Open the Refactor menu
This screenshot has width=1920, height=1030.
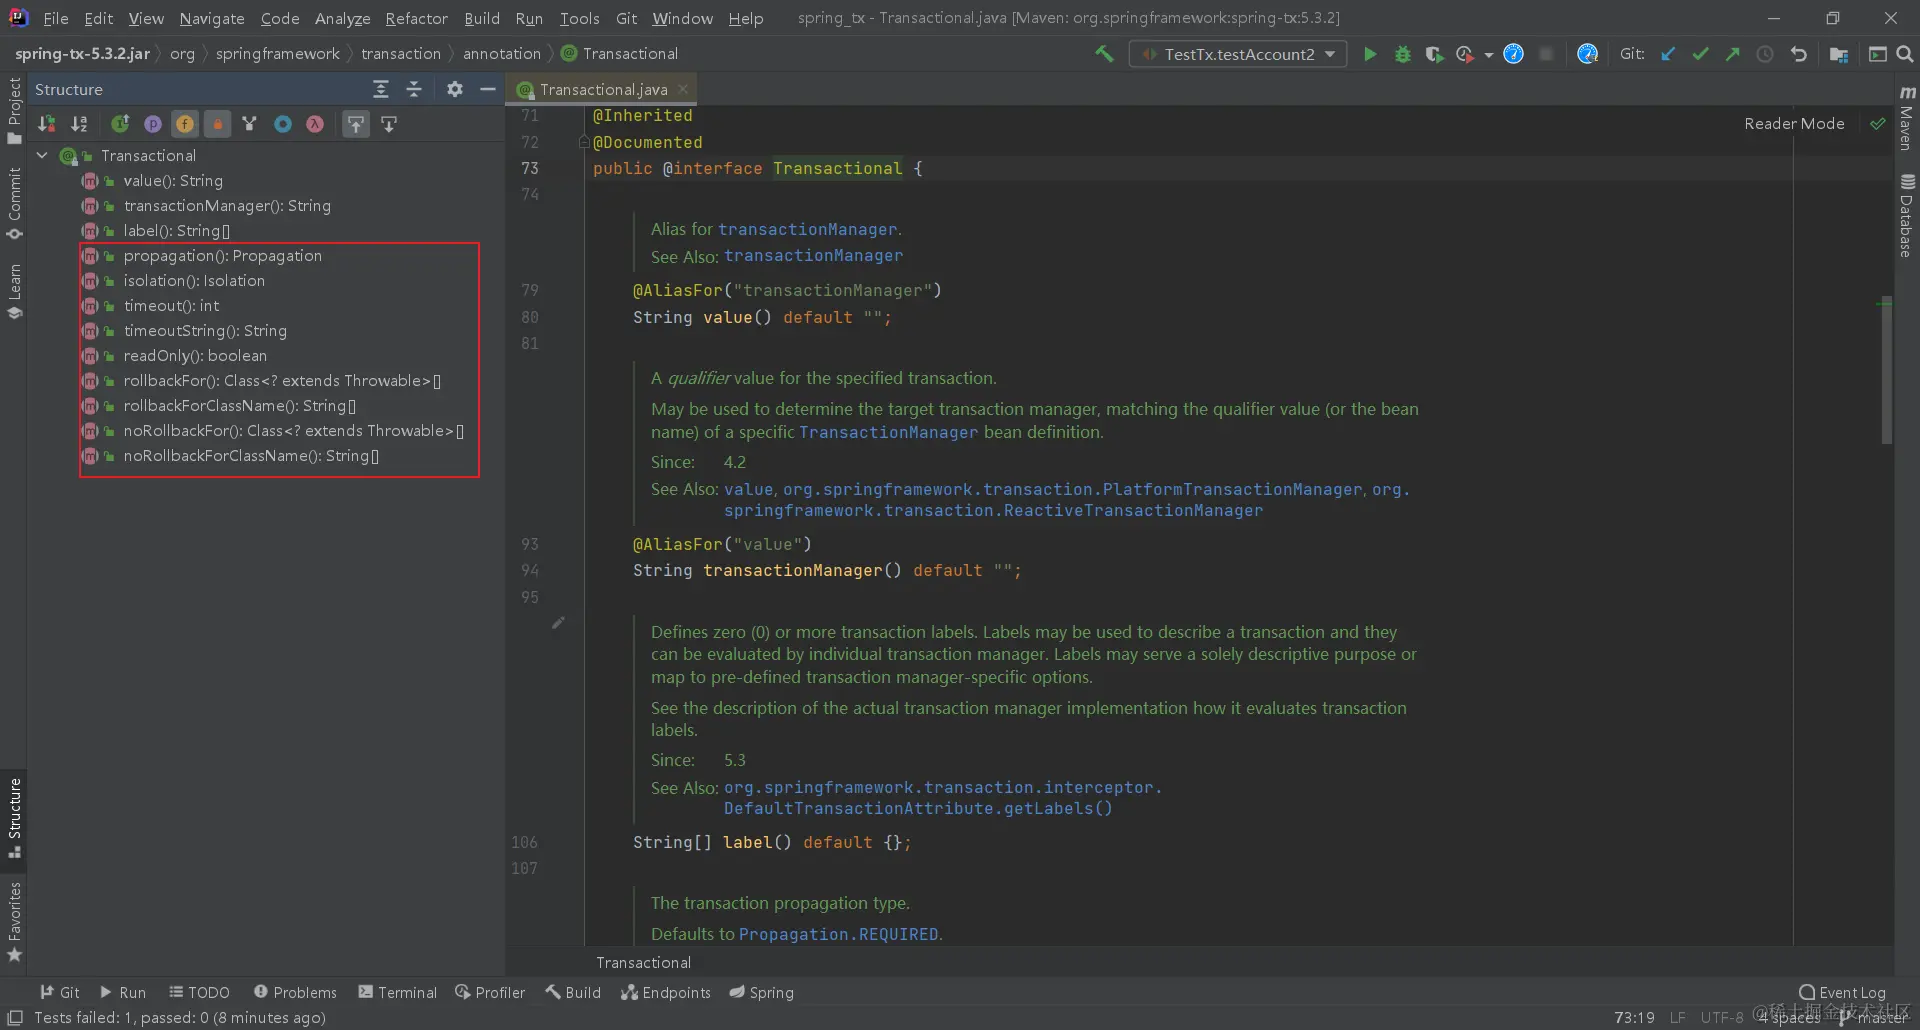tap(416, 18)
